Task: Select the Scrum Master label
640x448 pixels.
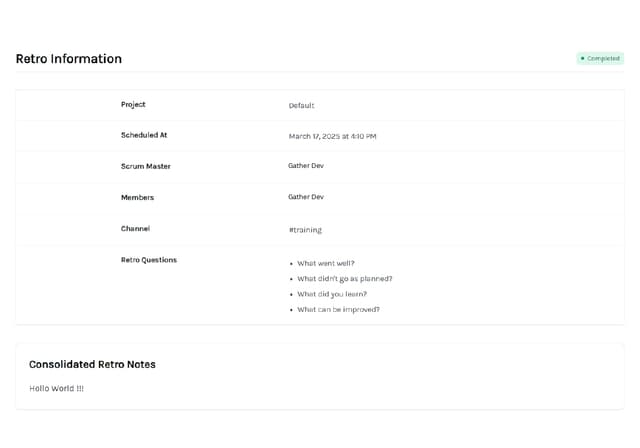Action: click(x=146, y=166)
